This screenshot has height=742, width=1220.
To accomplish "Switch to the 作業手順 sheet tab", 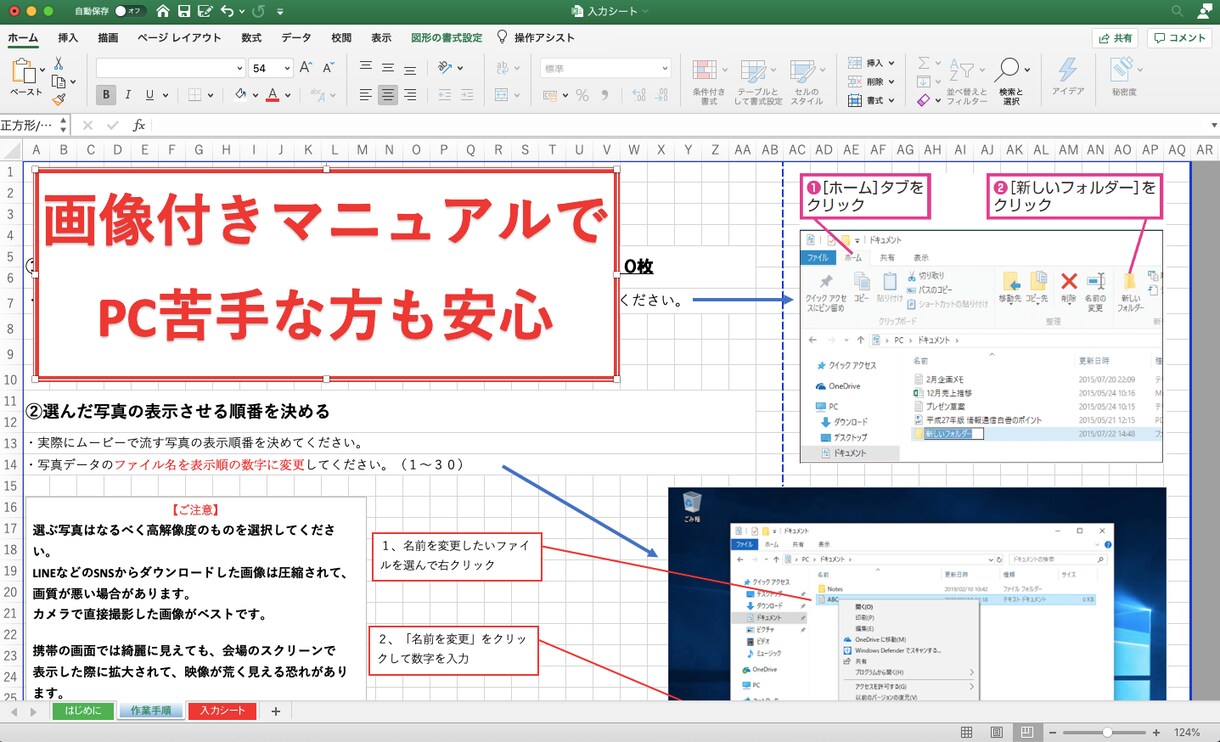I will click(x=151, y=711).
